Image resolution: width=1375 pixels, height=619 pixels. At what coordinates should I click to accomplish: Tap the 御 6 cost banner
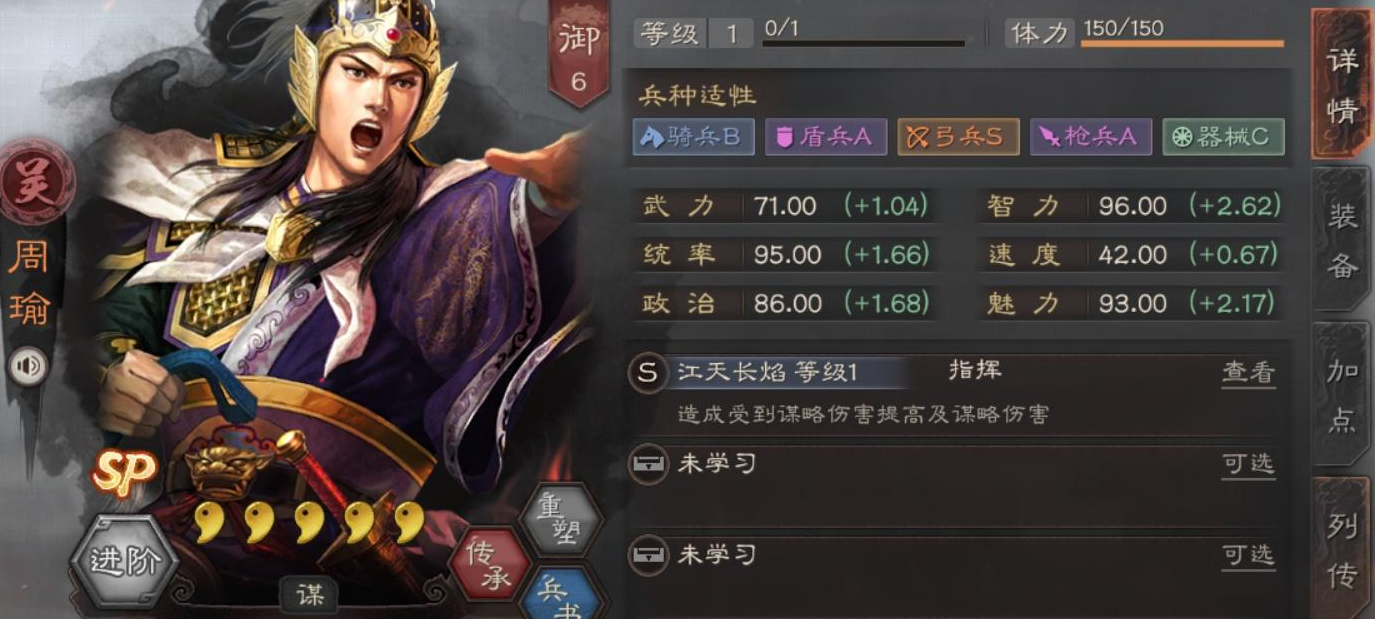point(579,55)
